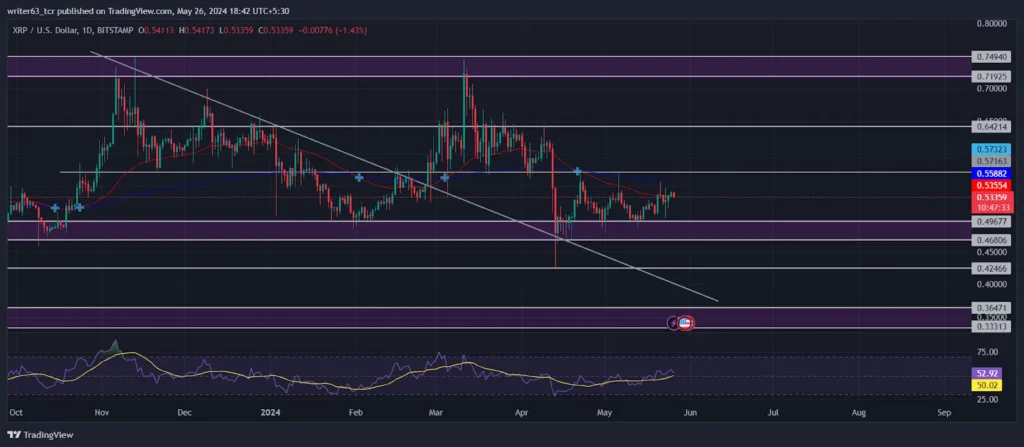Screen dimensions: 1024x447
Task: Click the Aug label on time axis
Action: point(859,413)
